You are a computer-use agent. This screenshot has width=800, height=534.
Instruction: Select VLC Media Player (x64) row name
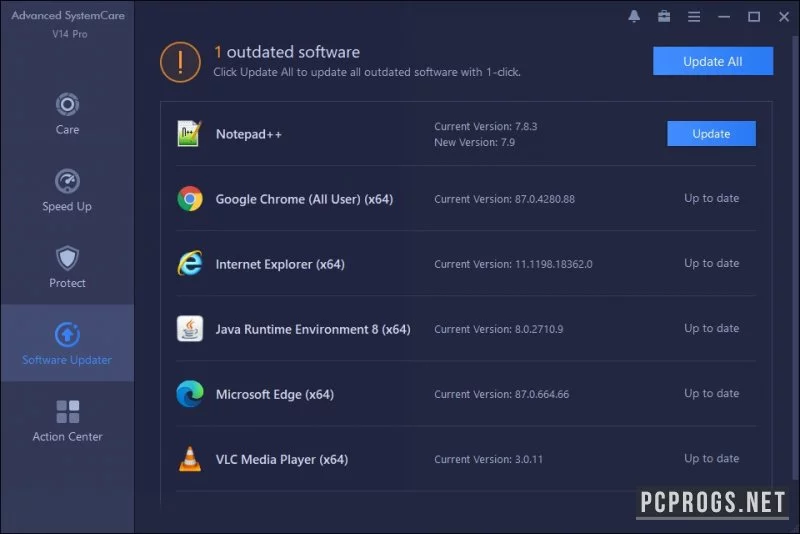tap(282, 460)
